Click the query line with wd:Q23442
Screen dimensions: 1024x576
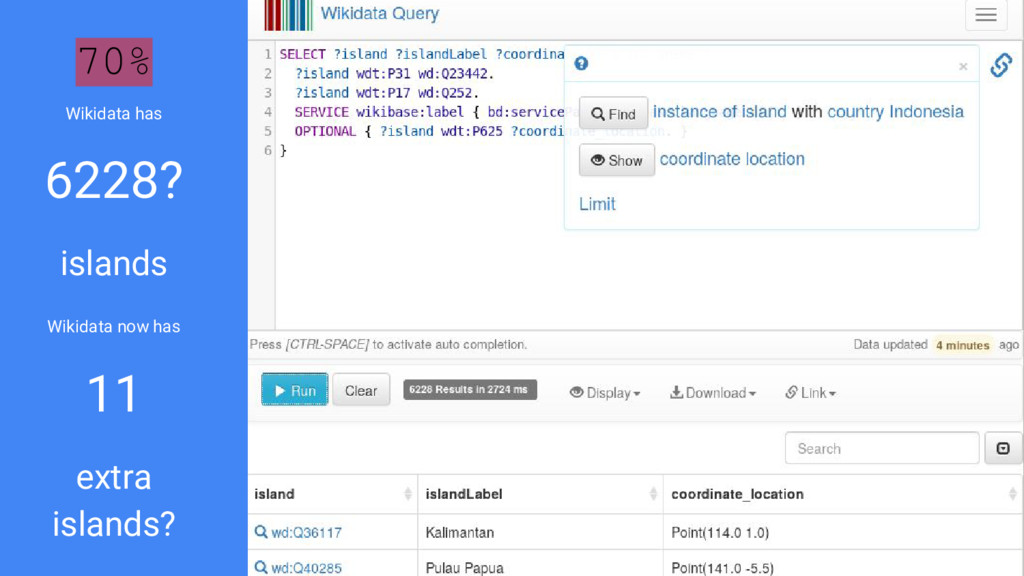tap(394, 73)
